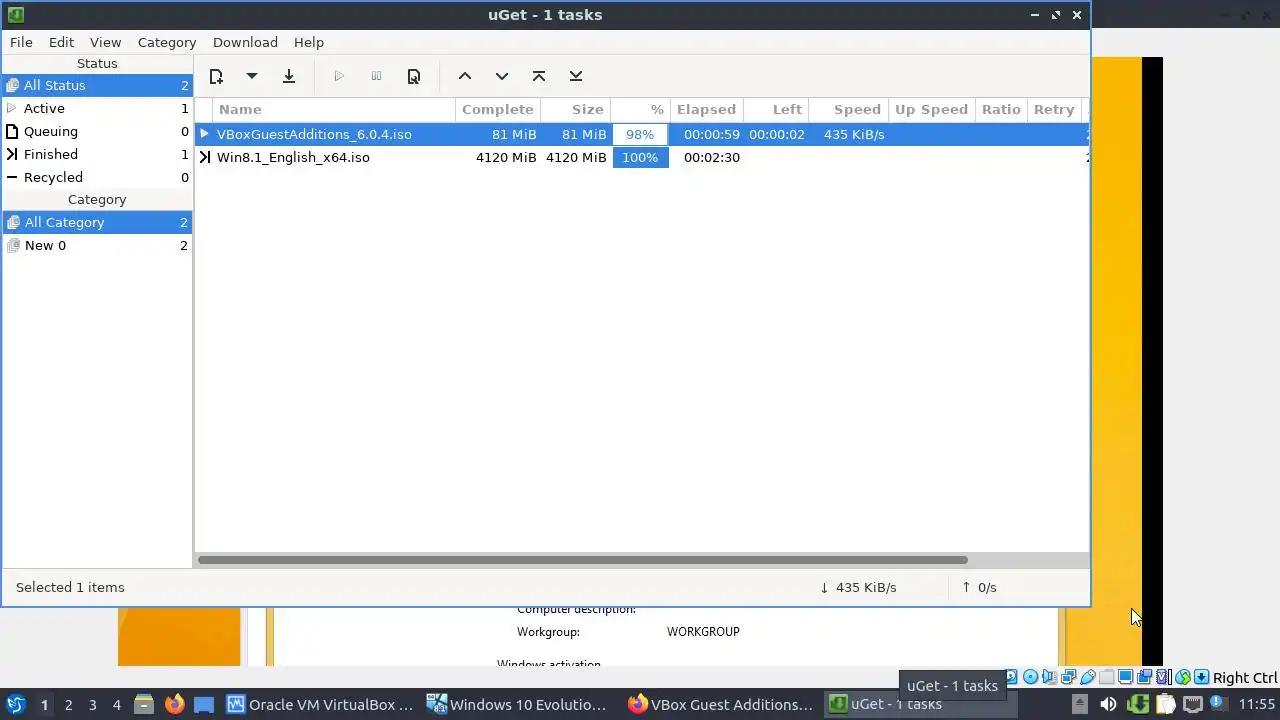This screenshot has height=720, width=1280.
Task: Sort by the Up Speed column header
Action: pos(932,109)
